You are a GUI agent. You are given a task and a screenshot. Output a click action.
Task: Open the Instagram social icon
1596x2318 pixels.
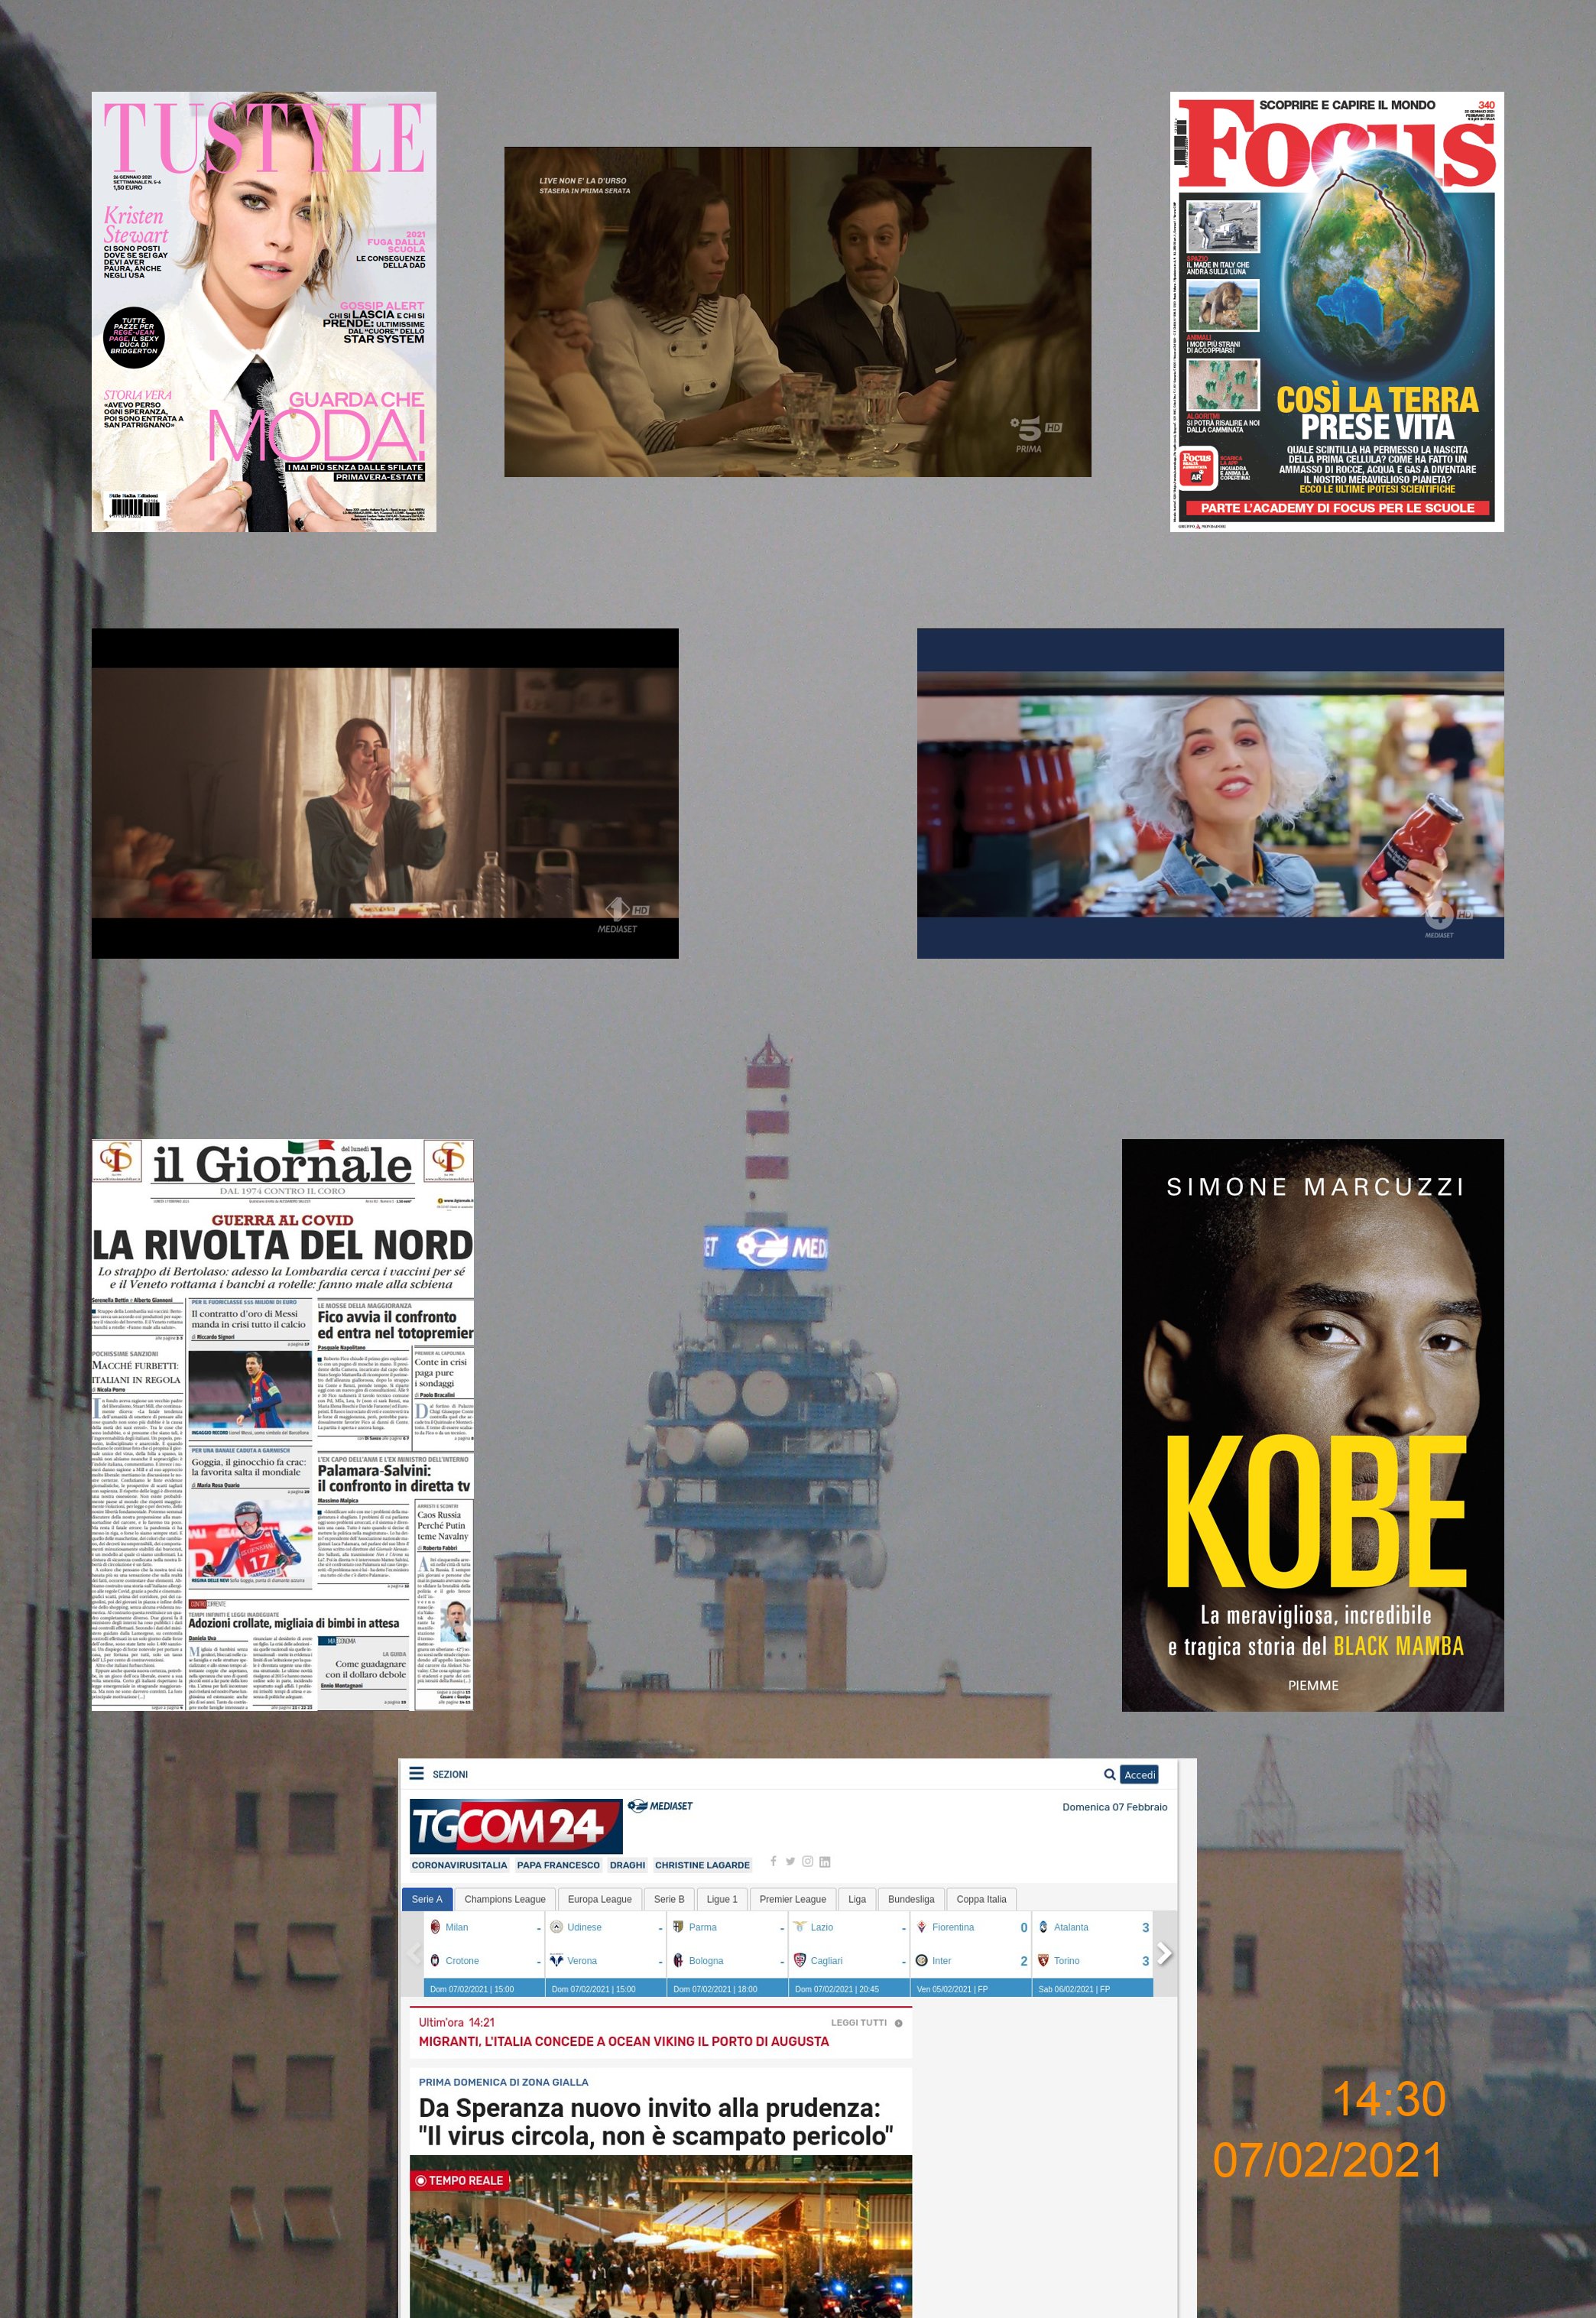pos(807,1861)
